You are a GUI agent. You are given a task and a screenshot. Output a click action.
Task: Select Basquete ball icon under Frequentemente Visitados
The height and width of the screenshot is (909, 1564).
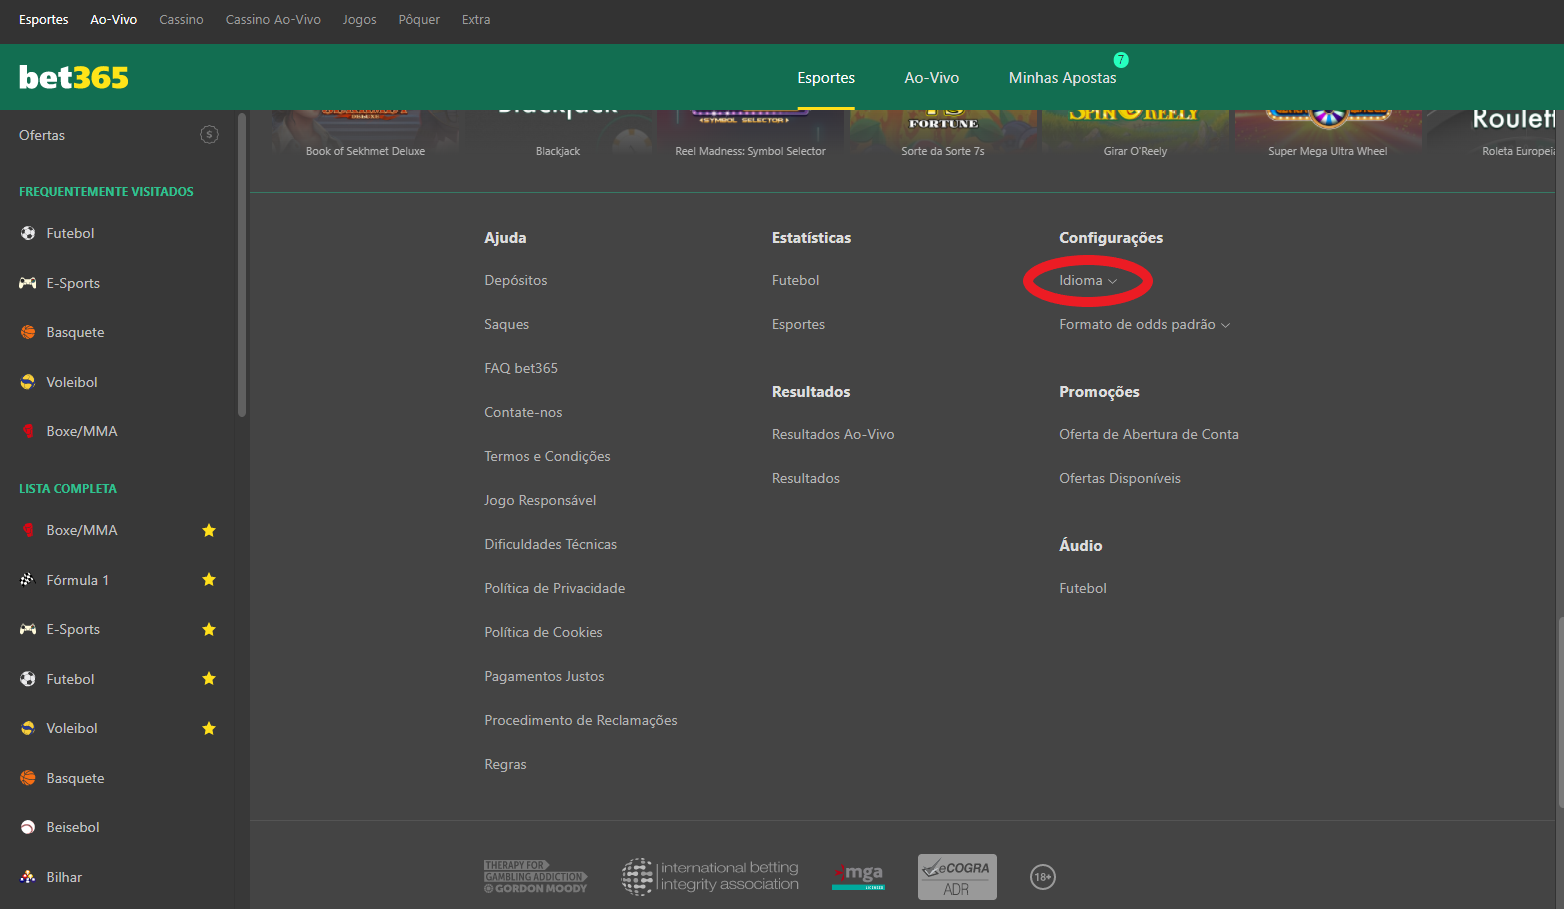[28, 332]
